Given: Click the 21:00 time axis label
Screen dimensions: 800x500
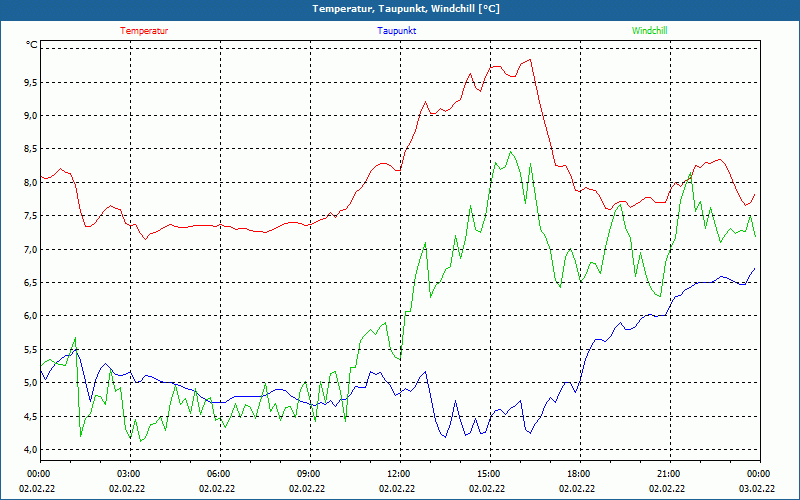Looking at the screenshot, I should (x=668, y=474).
